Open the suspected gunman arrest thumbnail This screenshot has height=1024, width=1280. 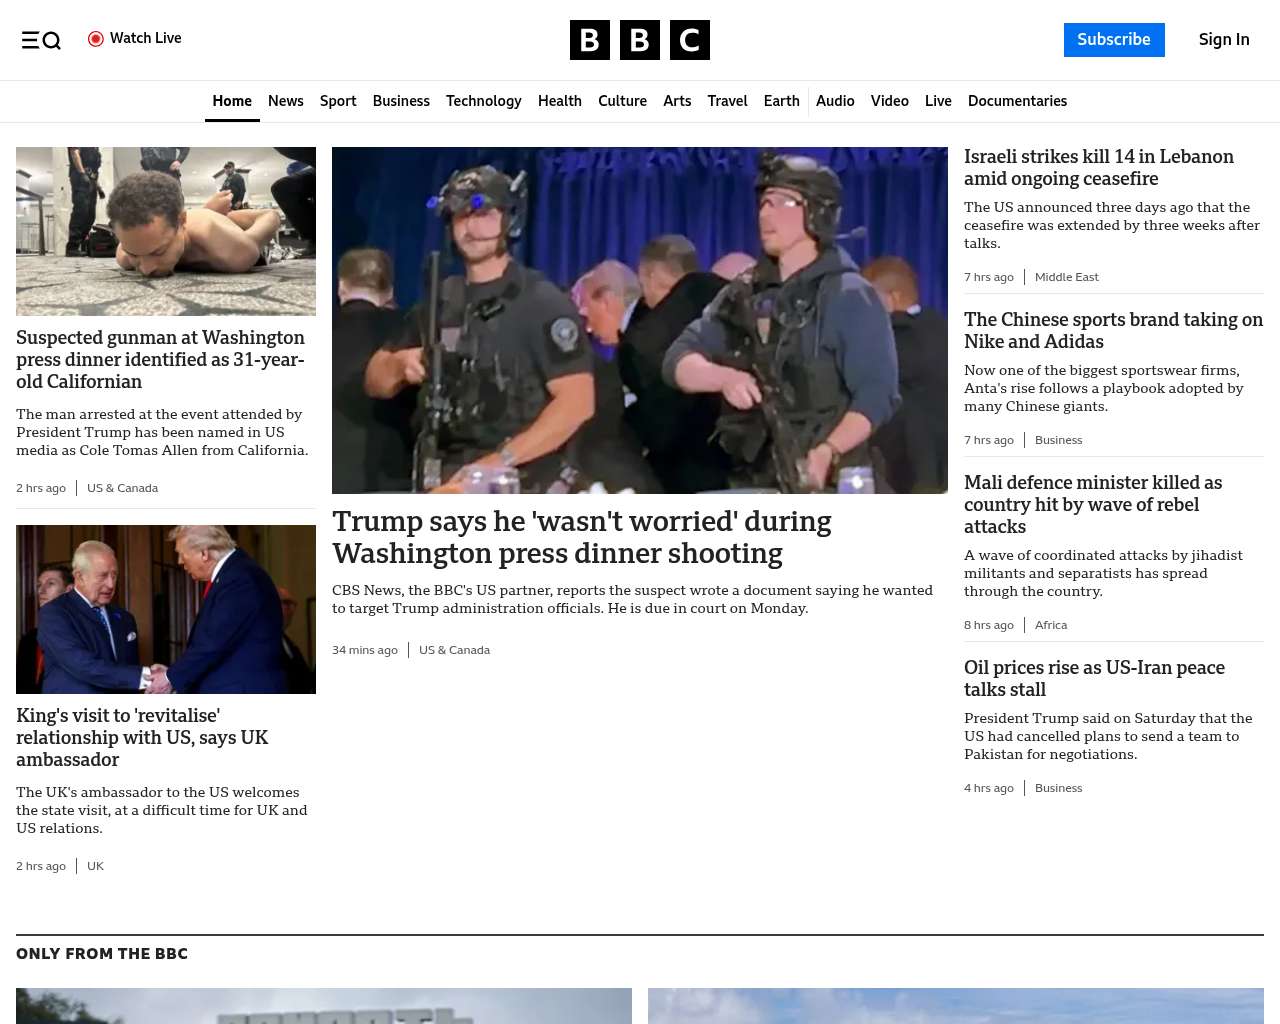pos(166,231)
